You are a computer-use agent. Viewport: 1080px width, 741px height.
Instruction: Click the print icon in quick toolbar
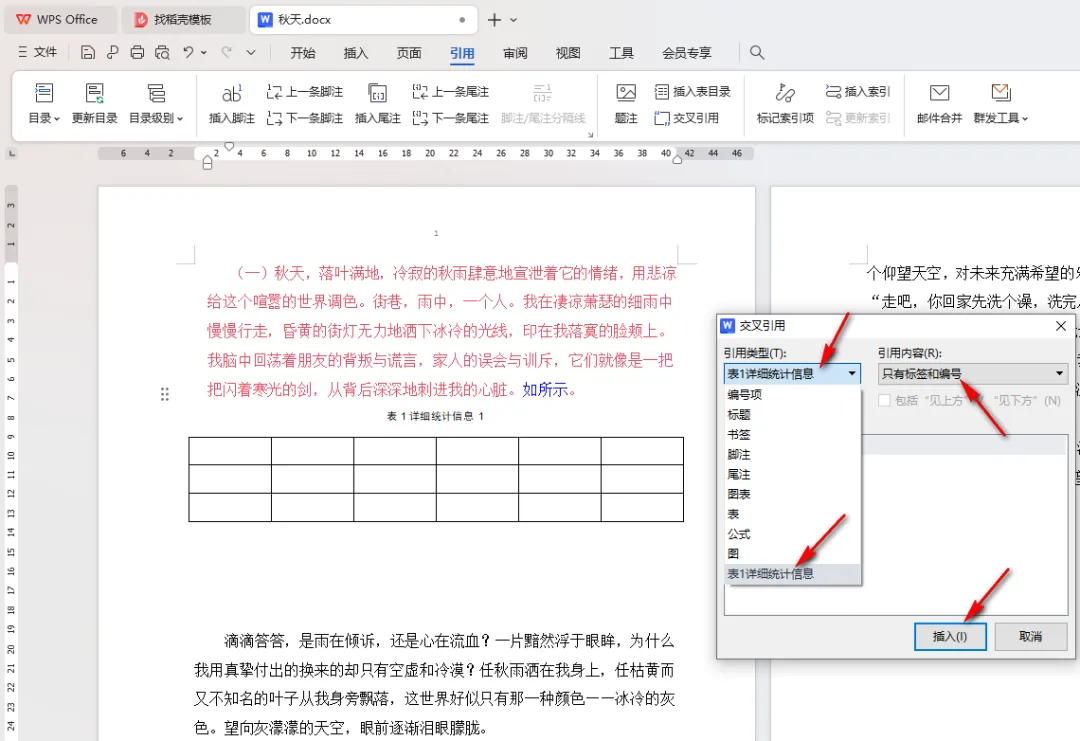(137, 52)
